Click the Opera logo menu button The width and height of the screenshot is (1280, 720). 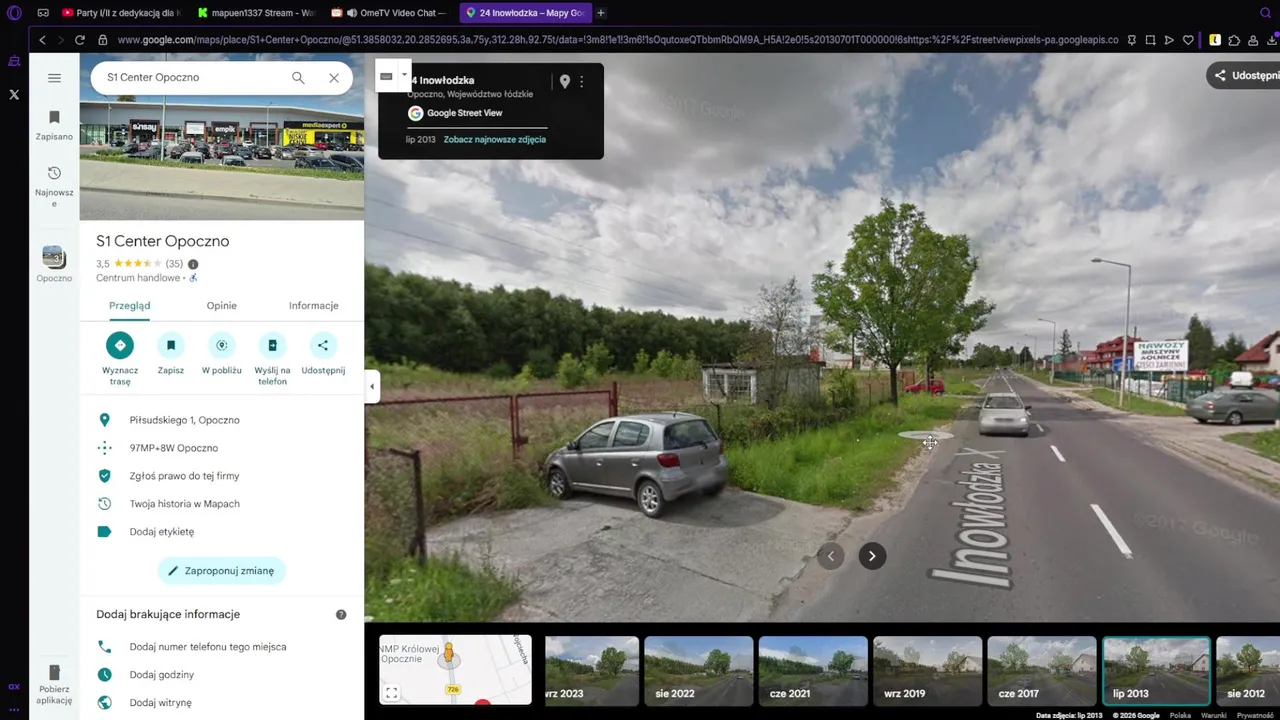pos(14,13)
